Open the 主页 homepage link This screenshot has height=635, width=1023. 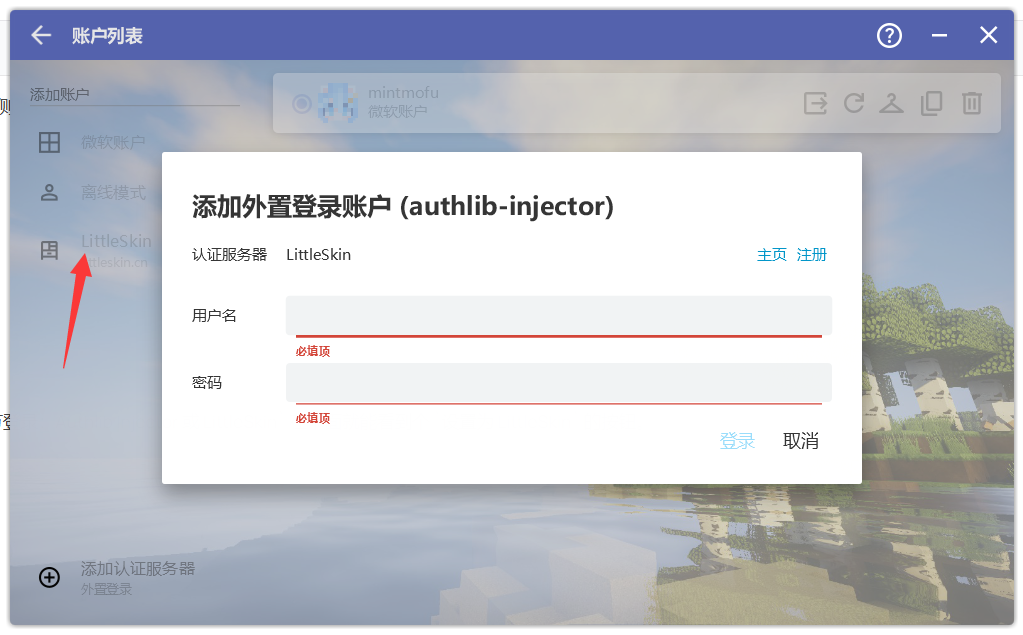[771, 255]
